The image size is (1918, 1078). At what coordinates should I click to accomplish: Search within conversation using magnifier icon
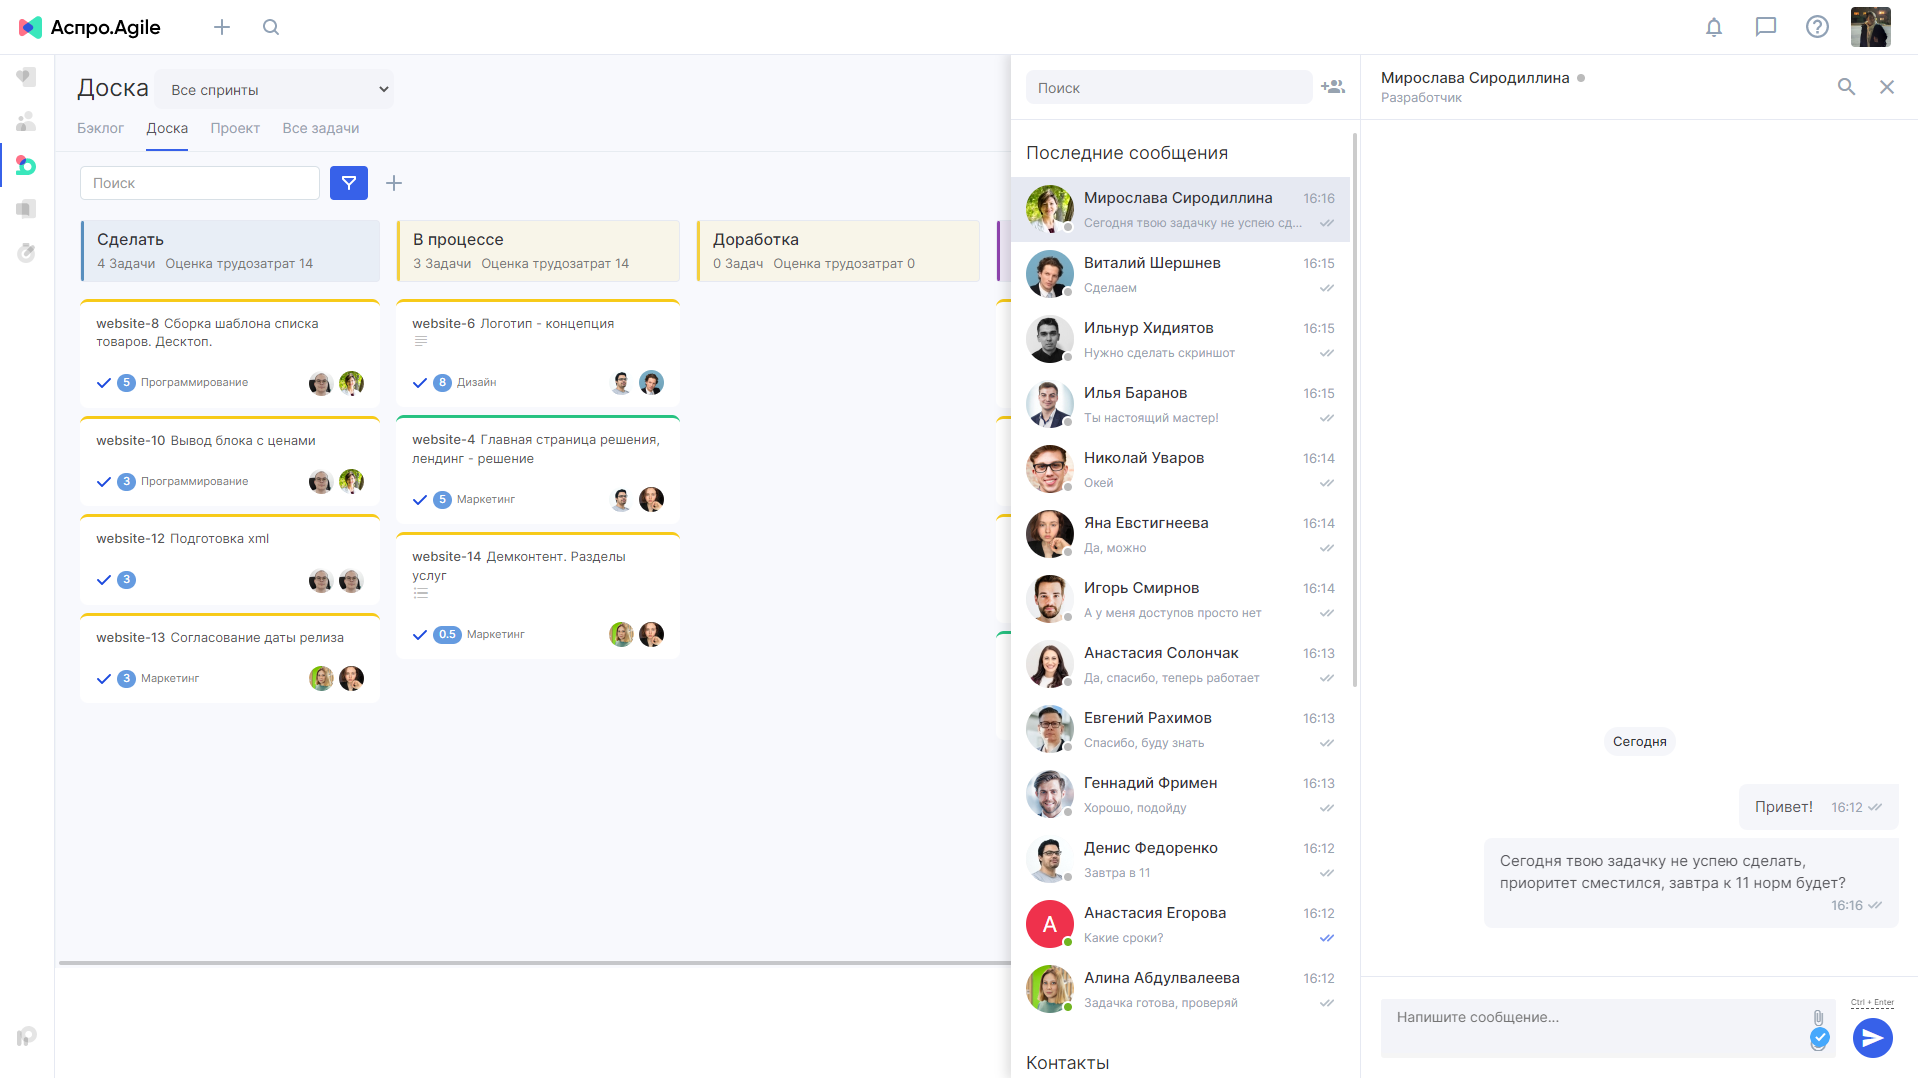click(1846, 87)
